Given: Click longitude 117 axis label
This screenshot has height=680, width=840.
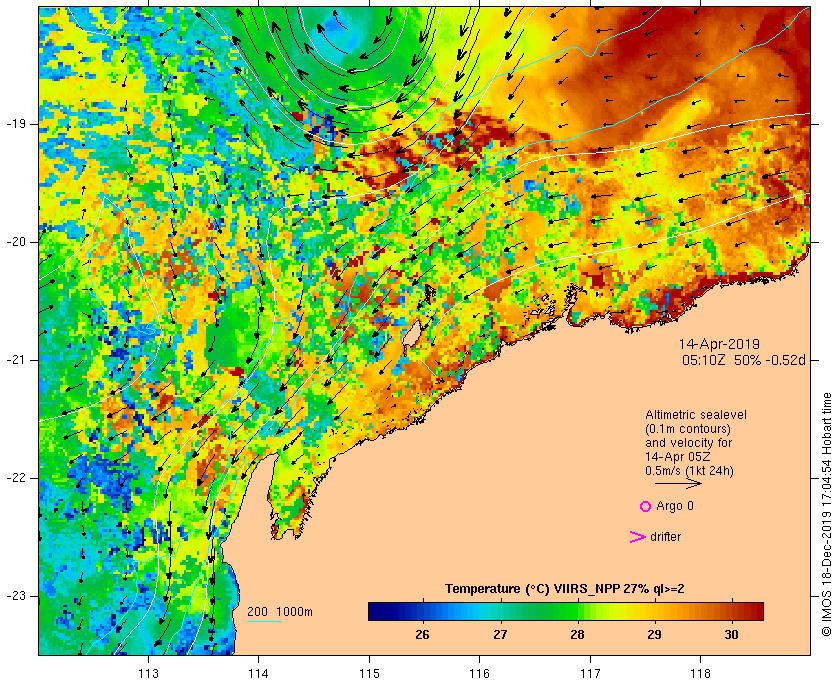Looking at the screenshot, I should 590,673.
